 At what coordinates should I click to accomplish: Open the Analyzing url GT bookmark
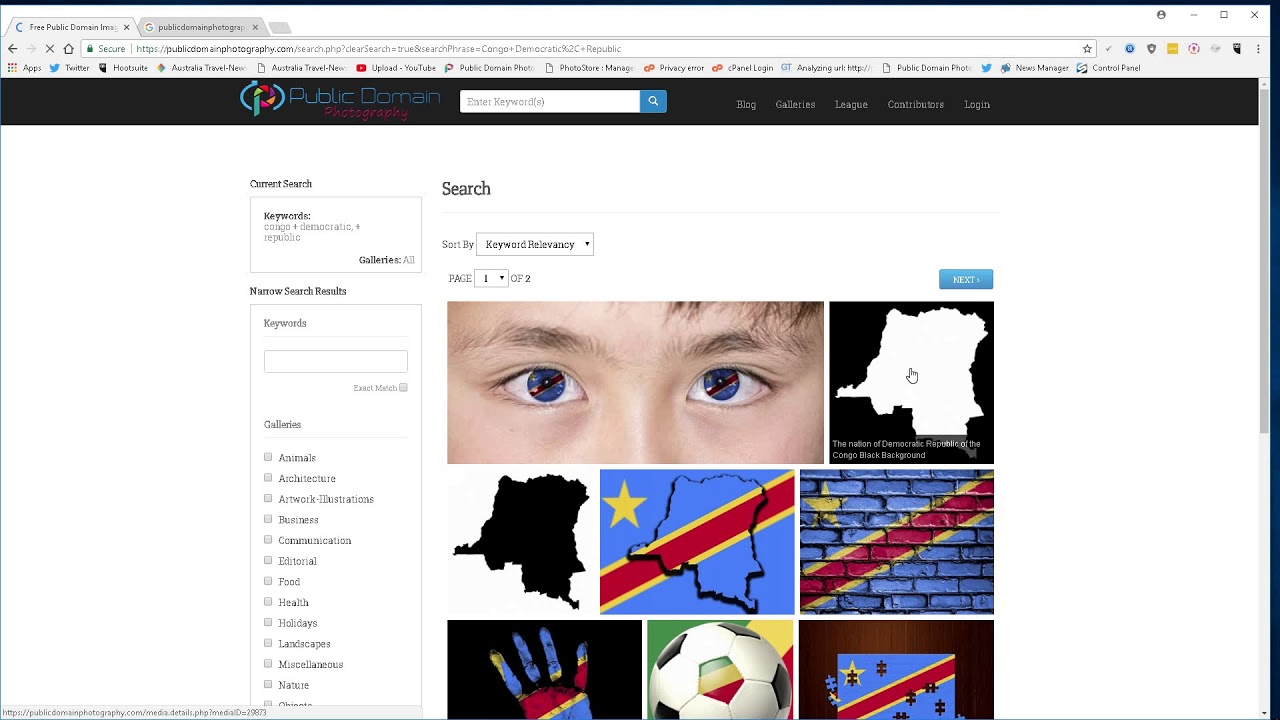click(826, 68)
